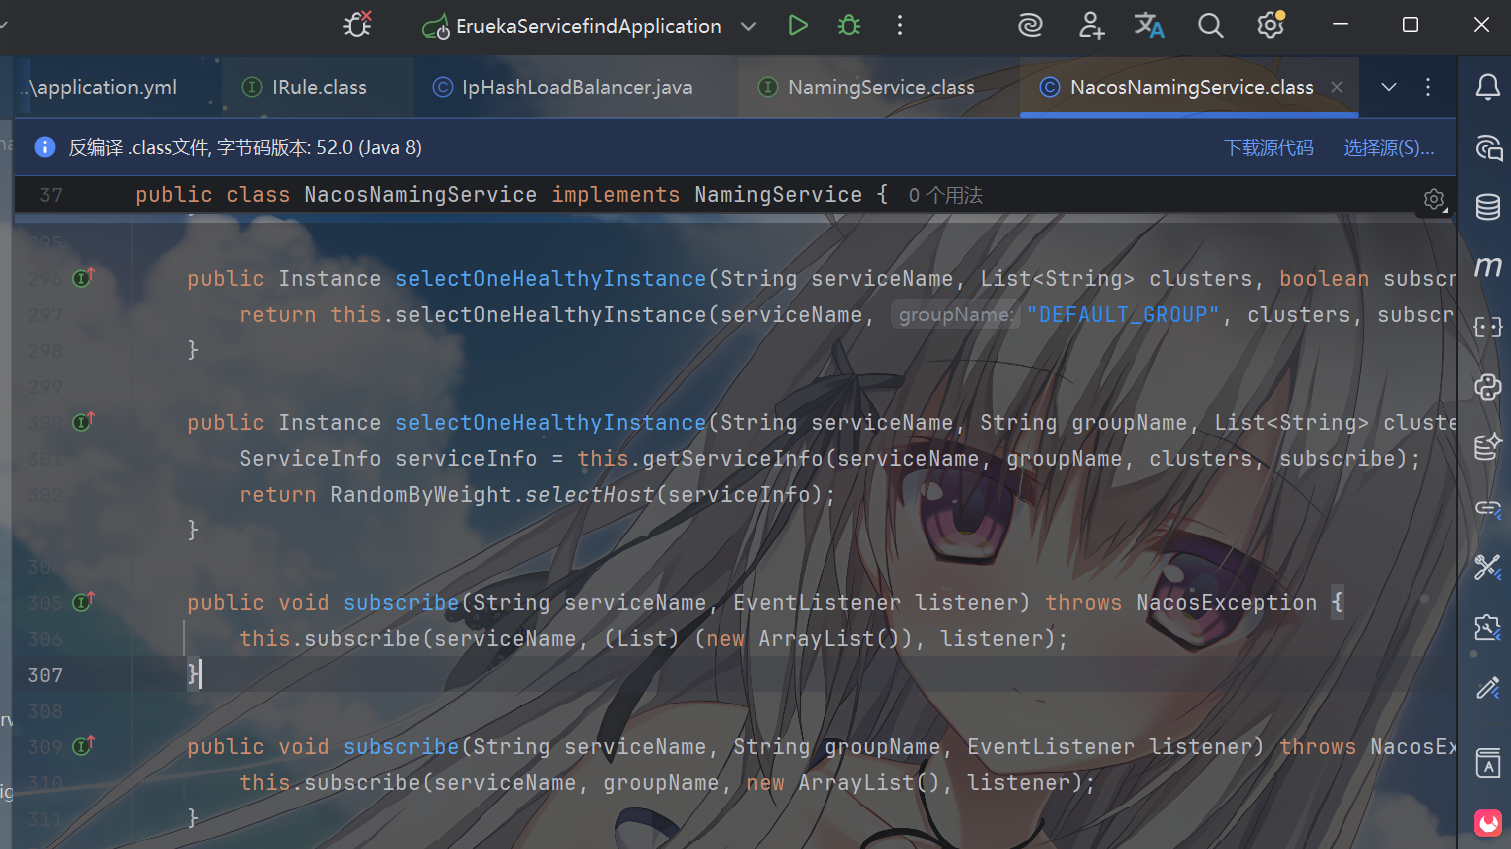The height and width of the screenshot is (849, 1511).
Task: Switch to IpHashLoadBalancer.java tab
Action: tap(562, 87)
